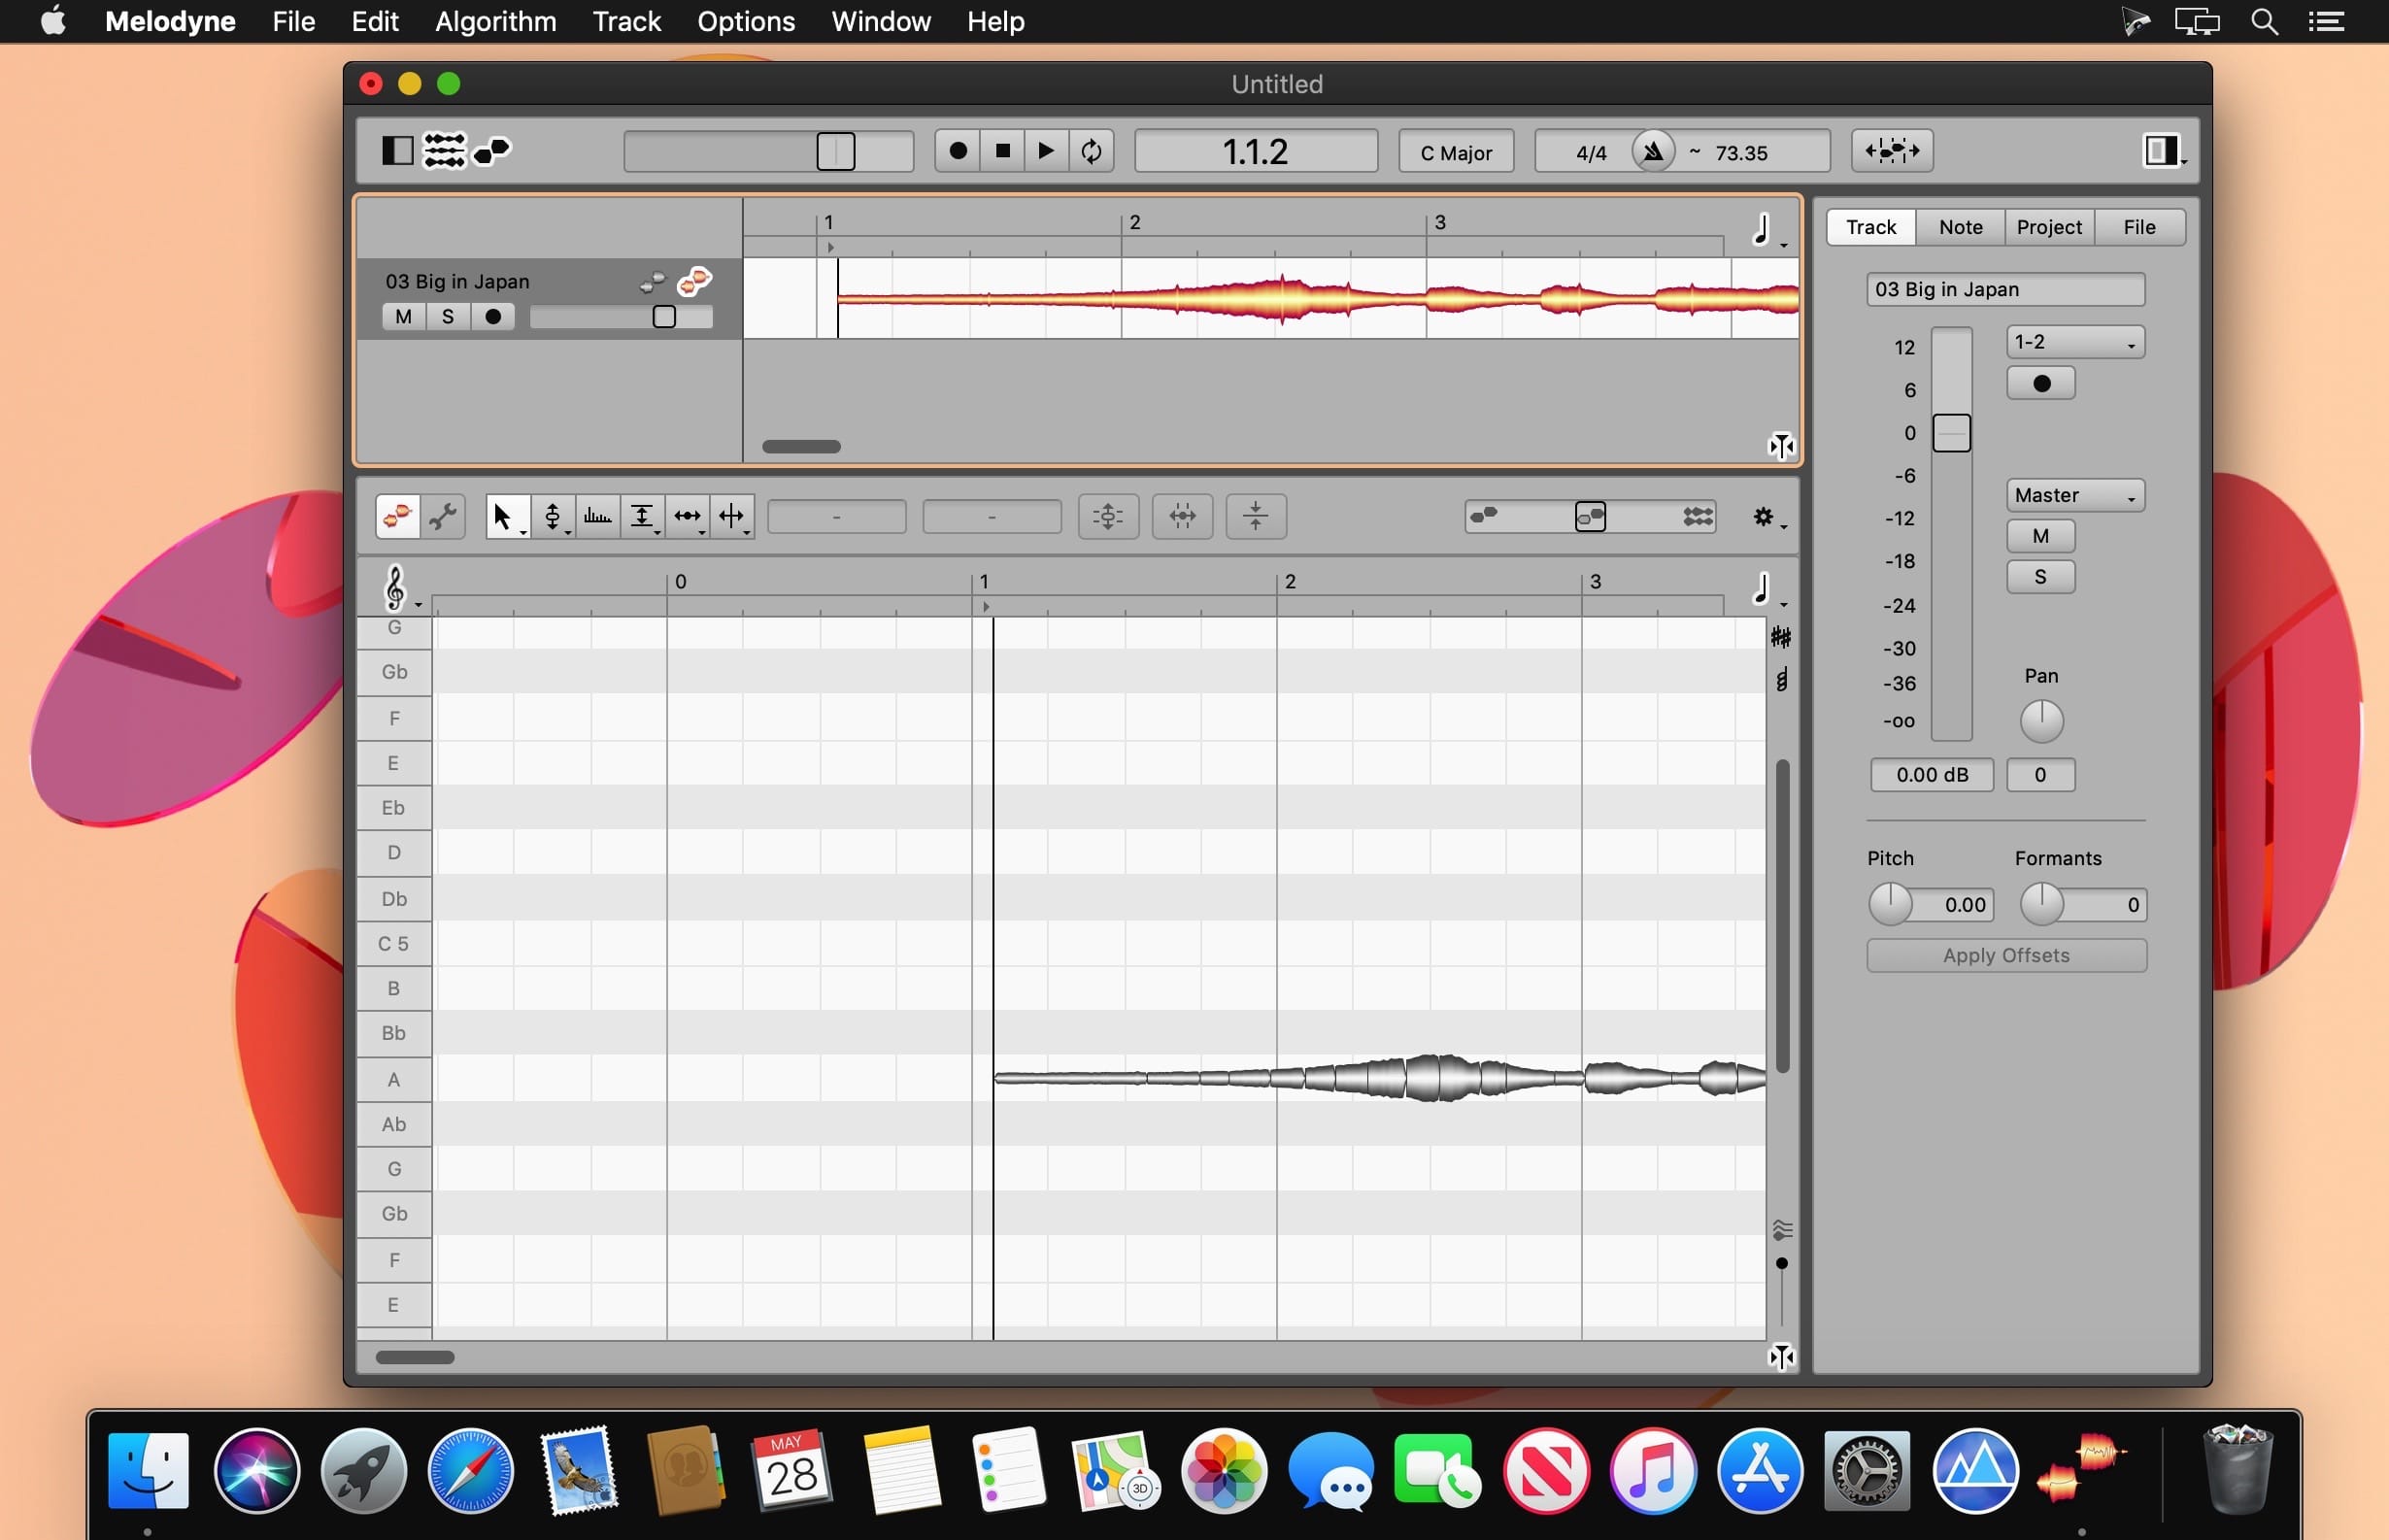Viewport: 2389px width, 1540px height.
Task: Switch to the Track tab
Action: [x=1870, y=227]
